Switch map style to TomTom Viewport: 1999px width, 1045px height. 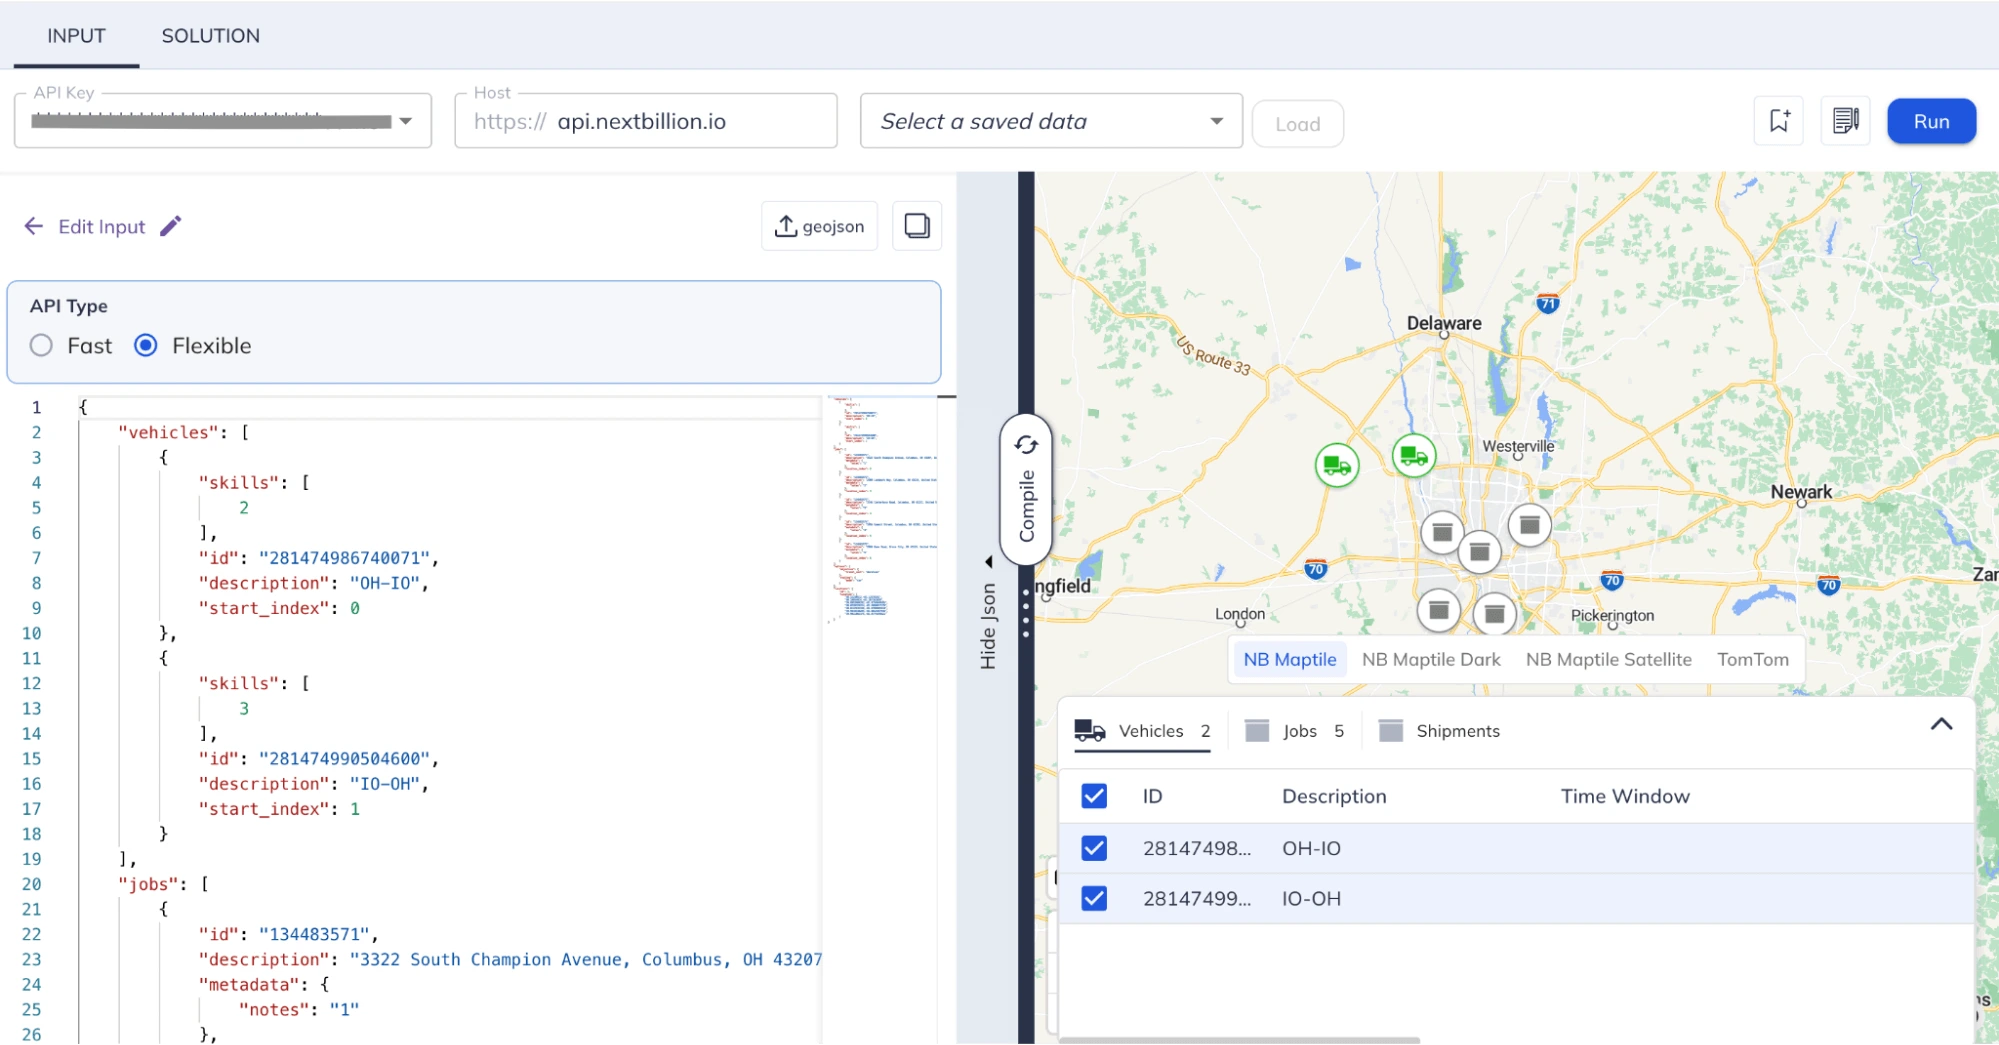click(1752, 659)
